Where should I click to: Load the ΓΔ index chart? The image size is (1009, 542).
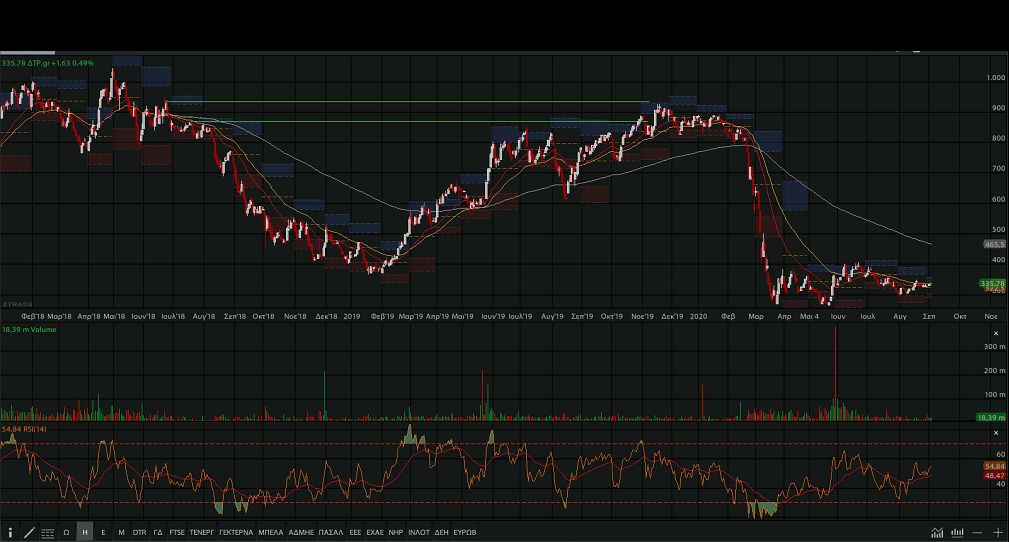coord(158,532)
